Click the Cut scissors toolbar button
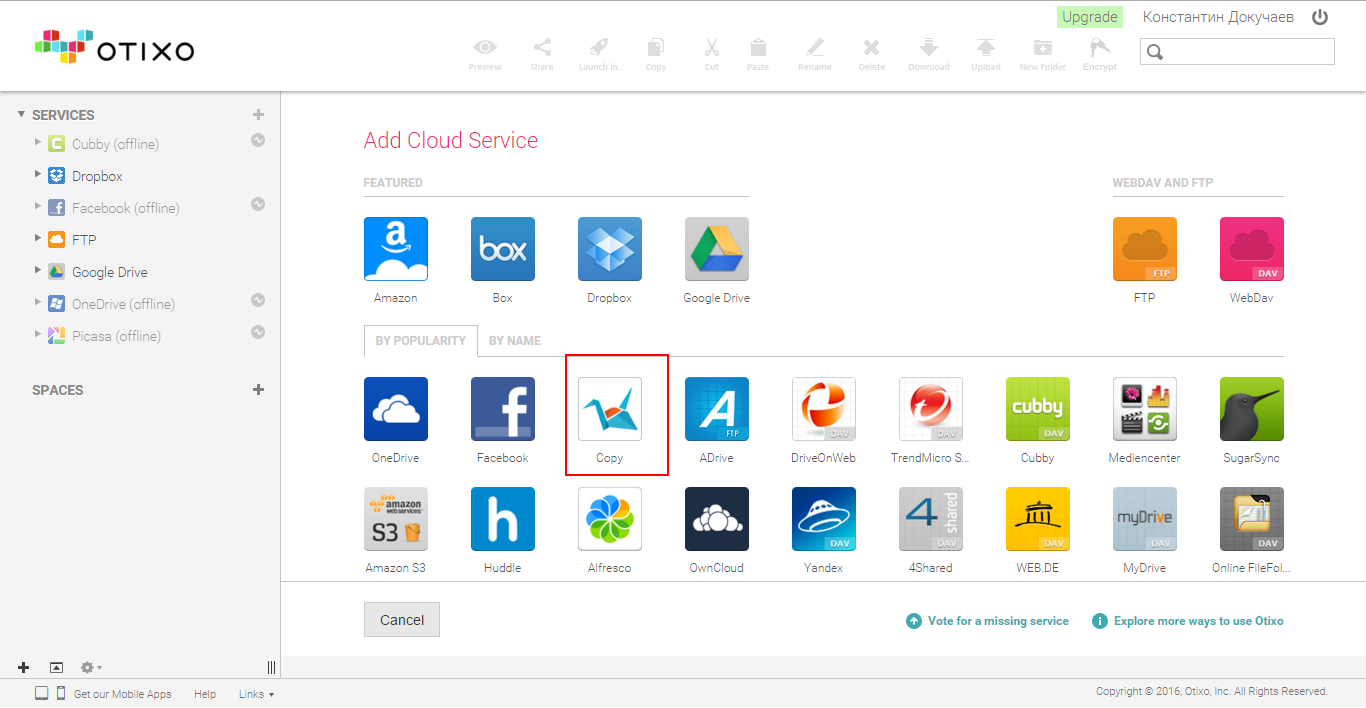Image resolution: width=1366 pixels, height=708 pixels. (712, 54)
